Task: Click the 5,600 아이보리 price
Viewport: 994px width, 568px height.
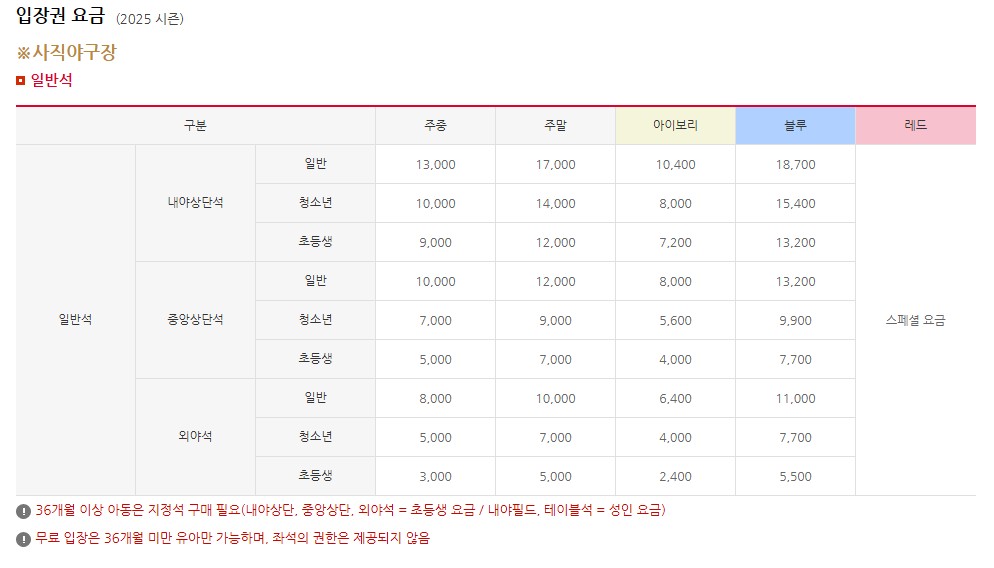Action: click(x=675, y=321)
